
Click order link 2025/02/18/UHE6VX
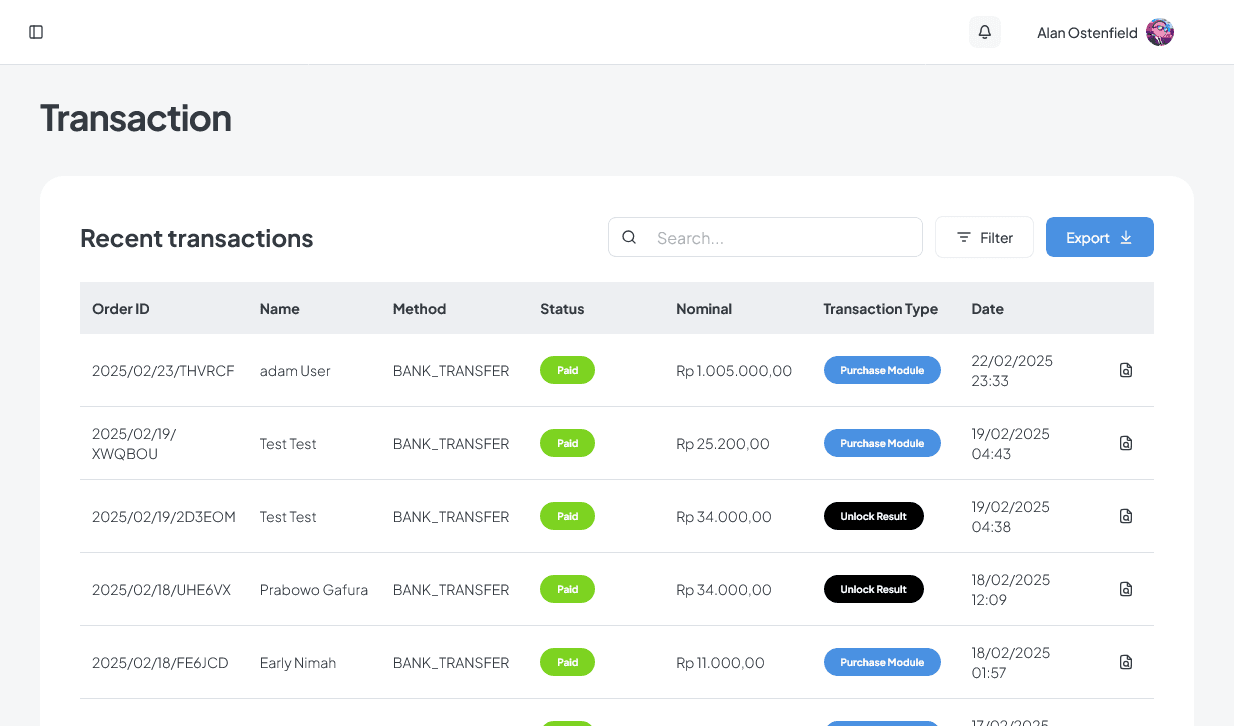pos(161,589)
